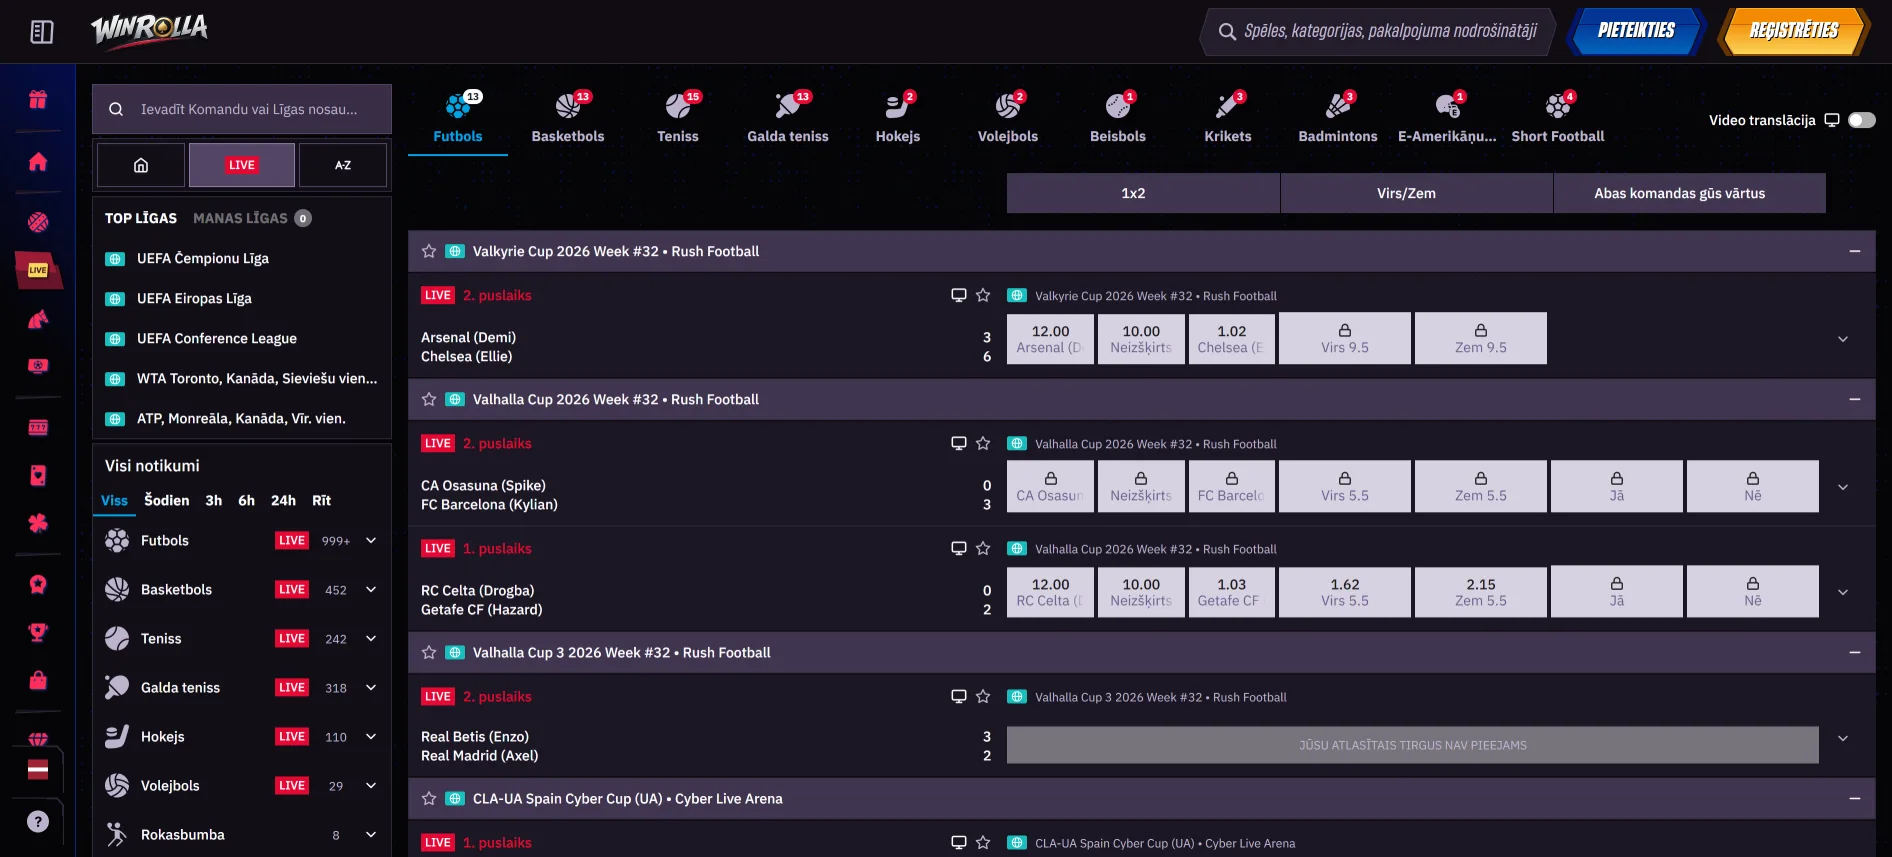Switch to the Krikets sport tab
Image resolution: width=1892 pixels, height=857 pixels.
tap(1228, 118)
